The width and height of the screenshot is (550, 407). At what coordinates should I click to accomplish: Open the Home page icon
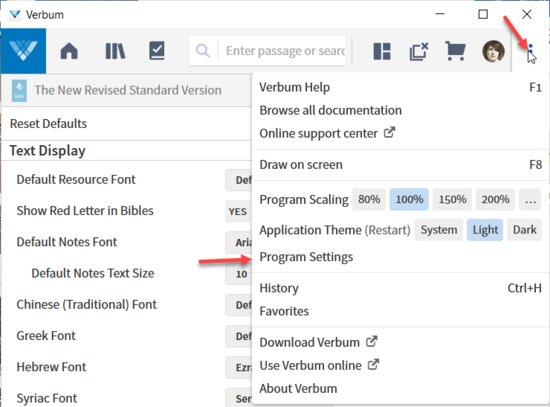(x=69, y=51)
